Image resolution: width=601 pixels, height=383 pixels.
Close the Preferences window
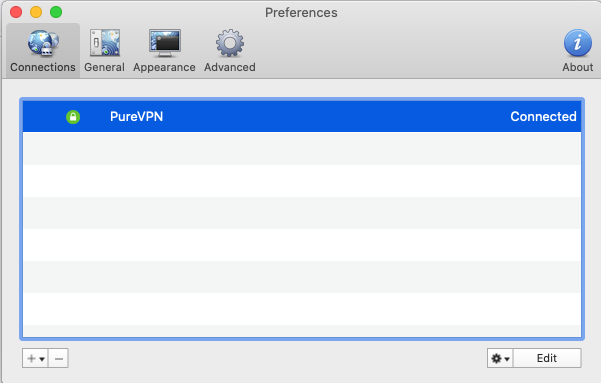(x=16, y=12)
